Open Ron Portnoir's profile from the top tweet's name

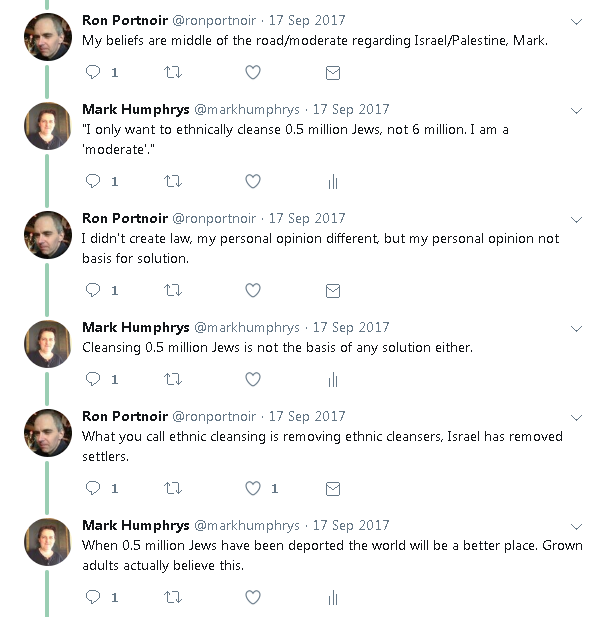124,21
